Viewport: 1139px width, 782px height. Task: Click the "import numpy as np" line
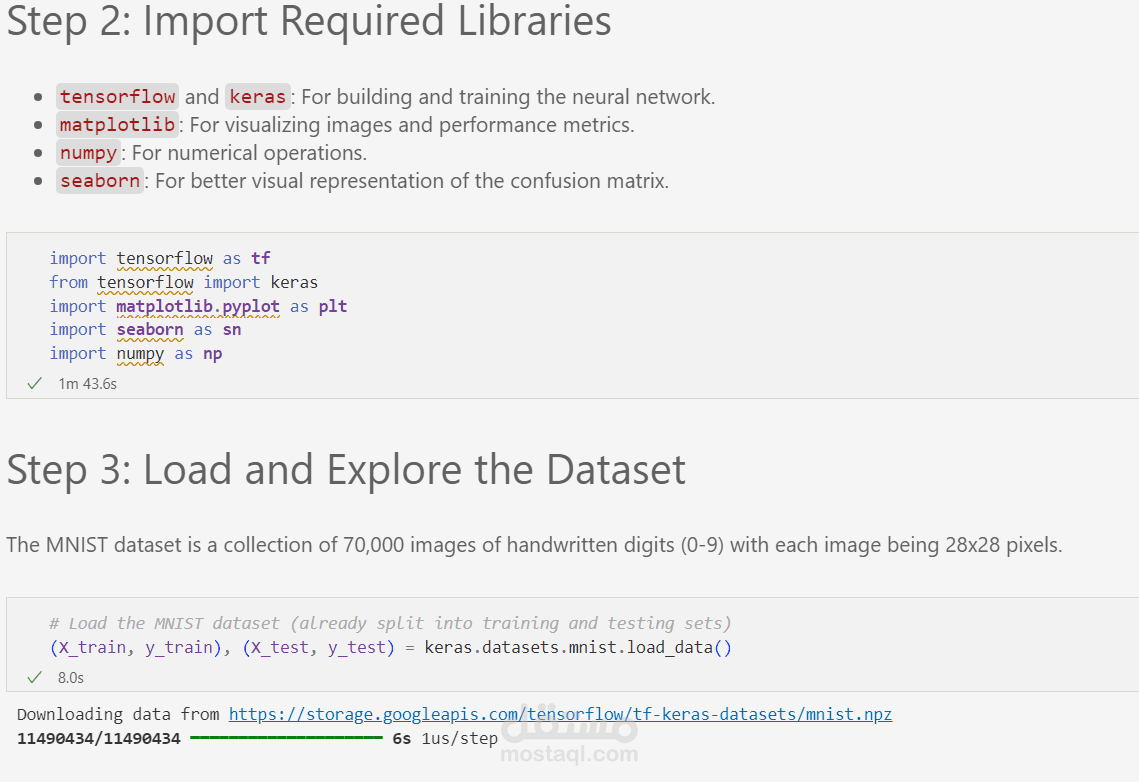(x=136, y=354)
